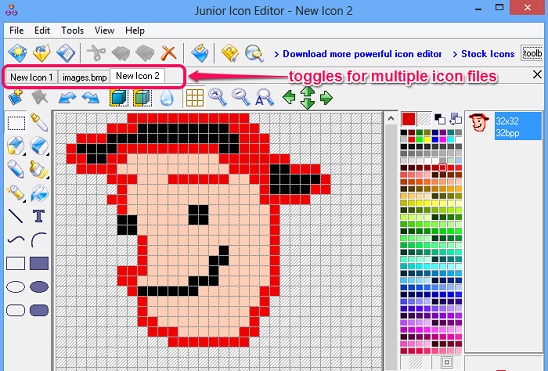Click the import image toolbar icon
Viewport: 548px width, 371px height.
tap(200, 53)
